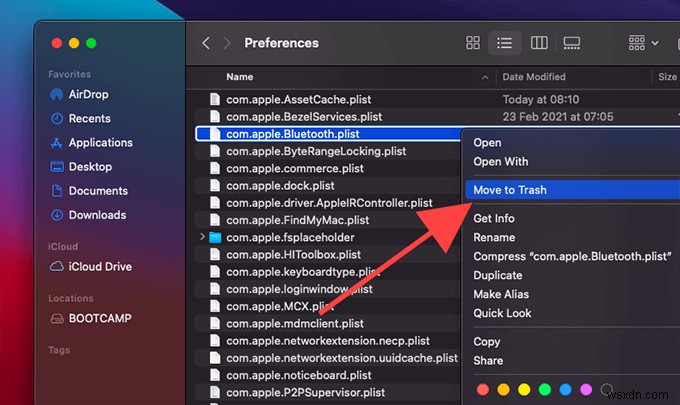The height and width of the screenshot is (405, 680).
Task: Choose Rename in context menu
Action: 494,238
